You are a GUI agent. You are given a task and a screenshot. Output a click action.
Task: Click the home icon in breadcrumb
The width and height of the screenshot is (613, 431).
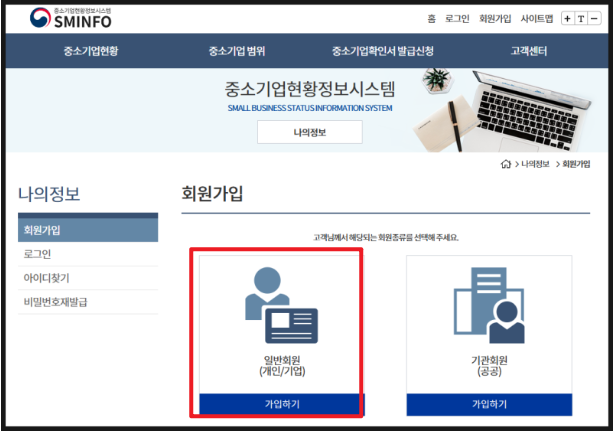[505, 164]
